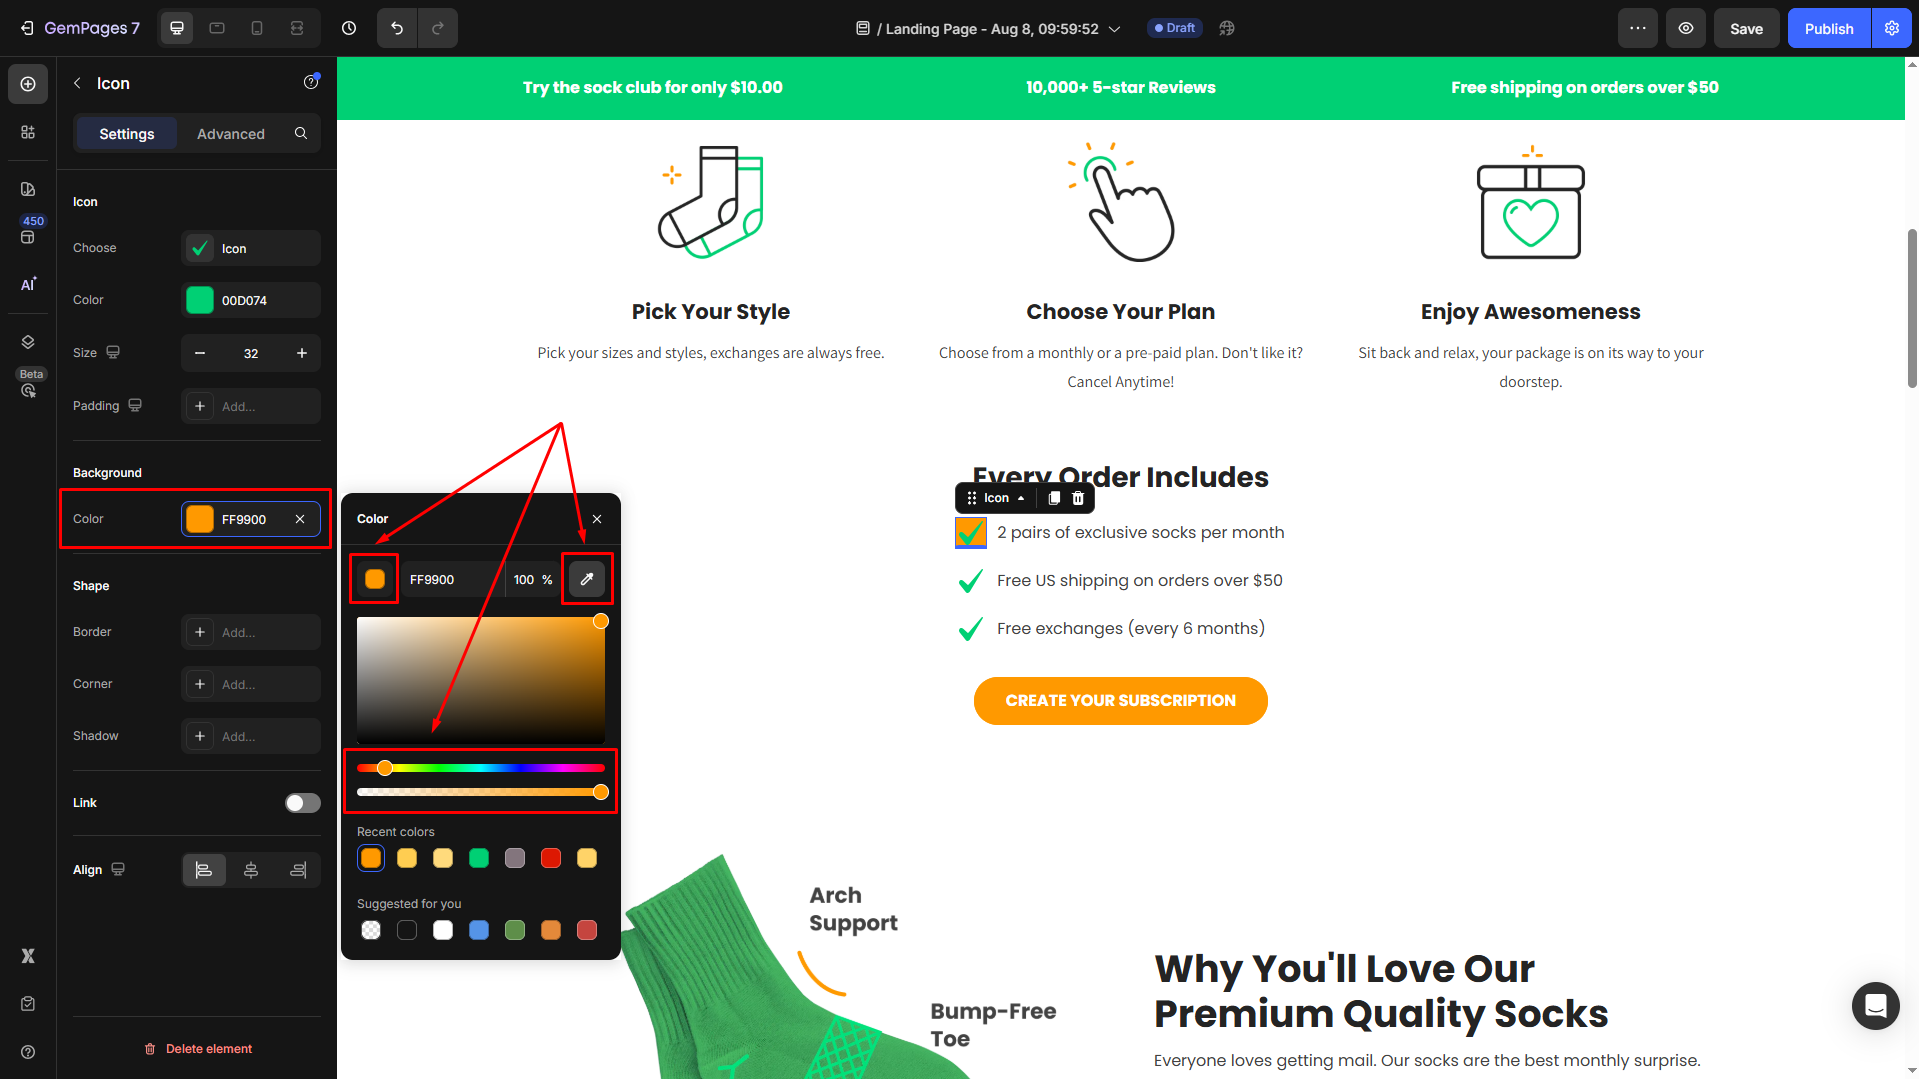The image size is (1919, 1079).
Task: Select center alignment option
Action: [x=251, y=870]
